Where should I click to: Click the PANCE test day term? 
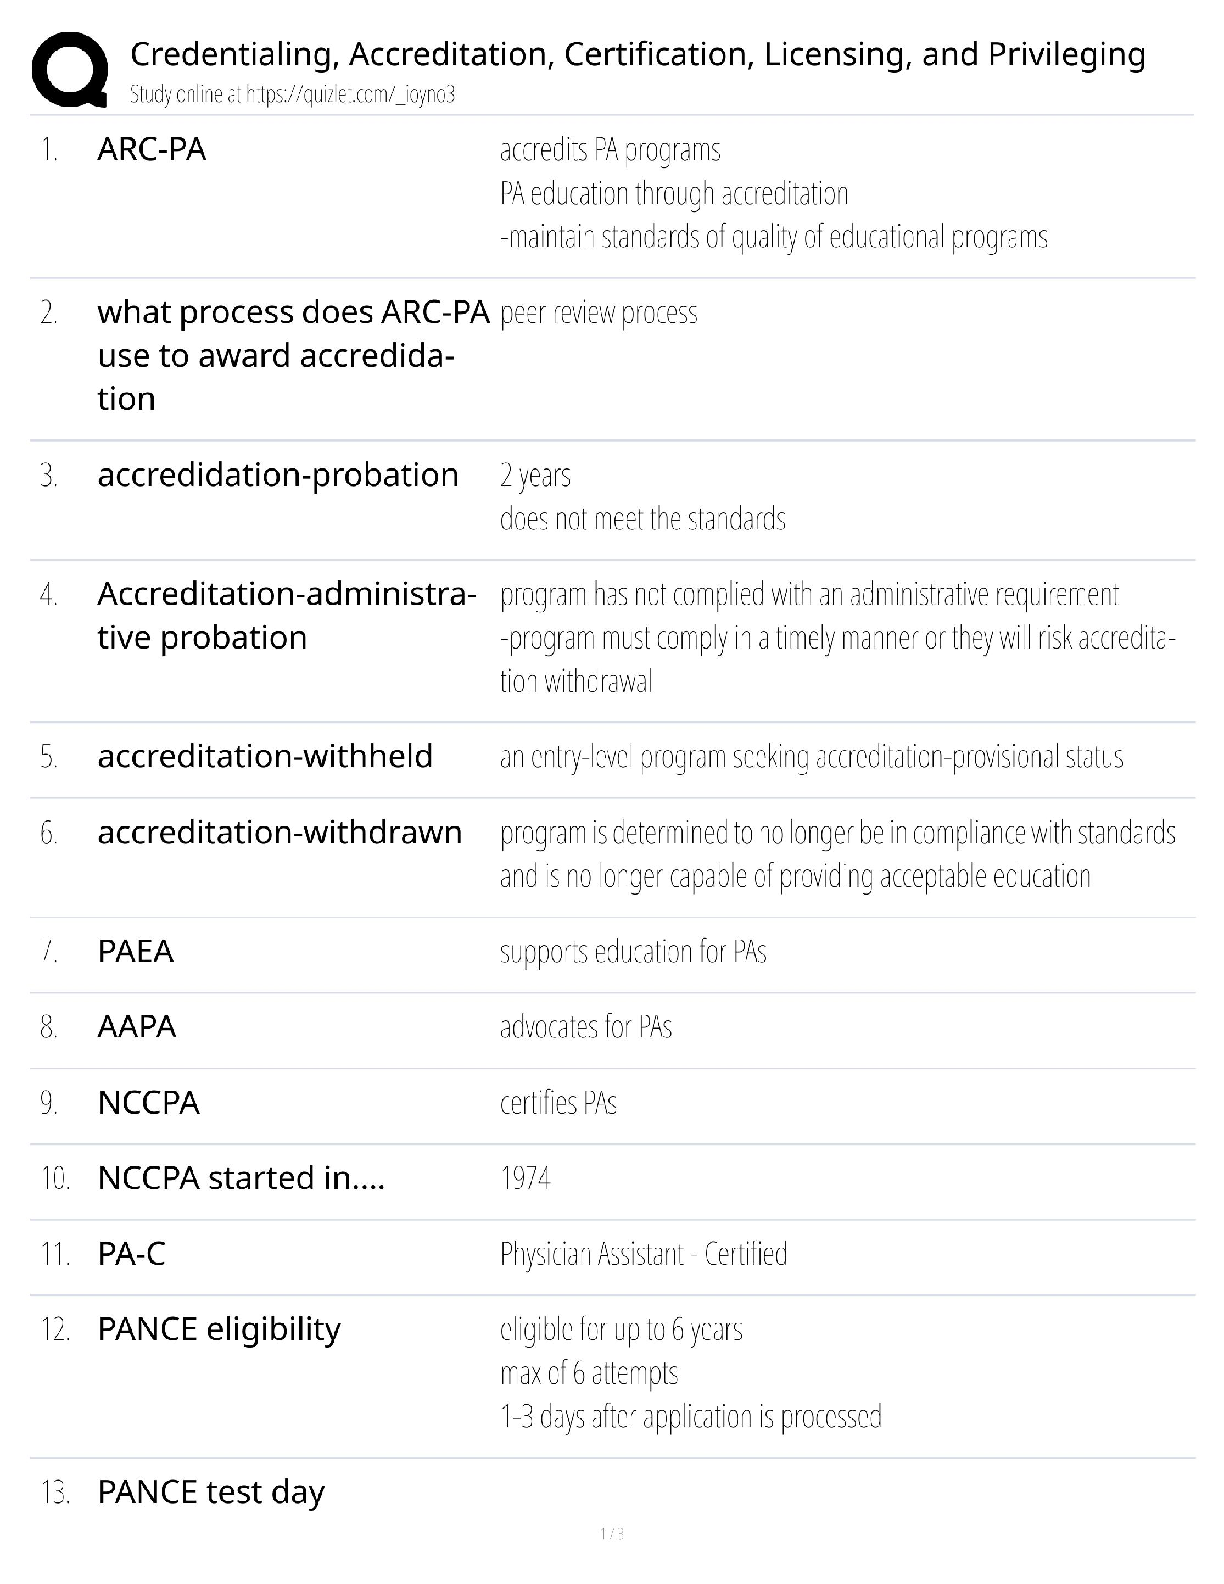[x=211, y=1493]
